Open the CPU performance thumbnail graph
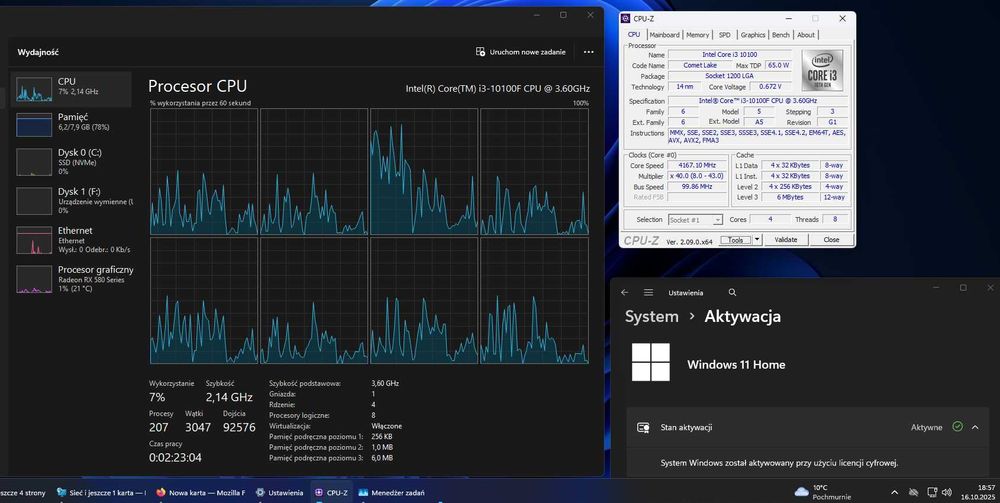 pyautogui.click(x=34, y=90)
